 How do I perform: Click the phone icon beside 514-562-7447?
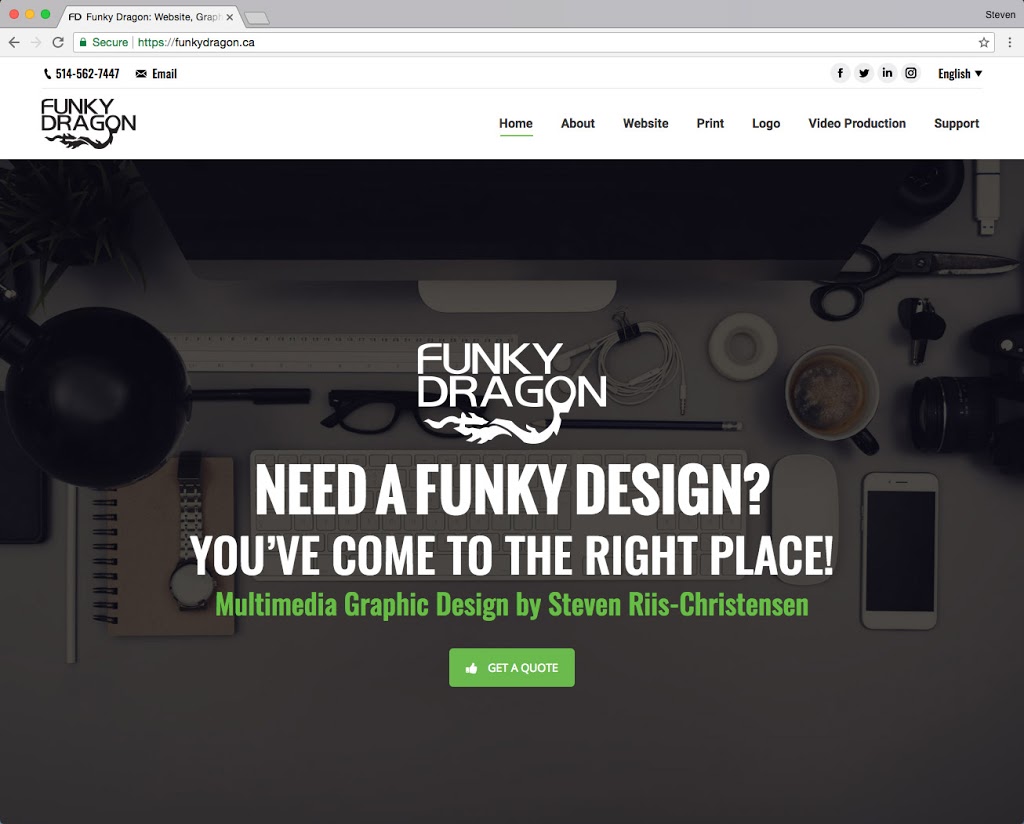click(x=47, y=74)
